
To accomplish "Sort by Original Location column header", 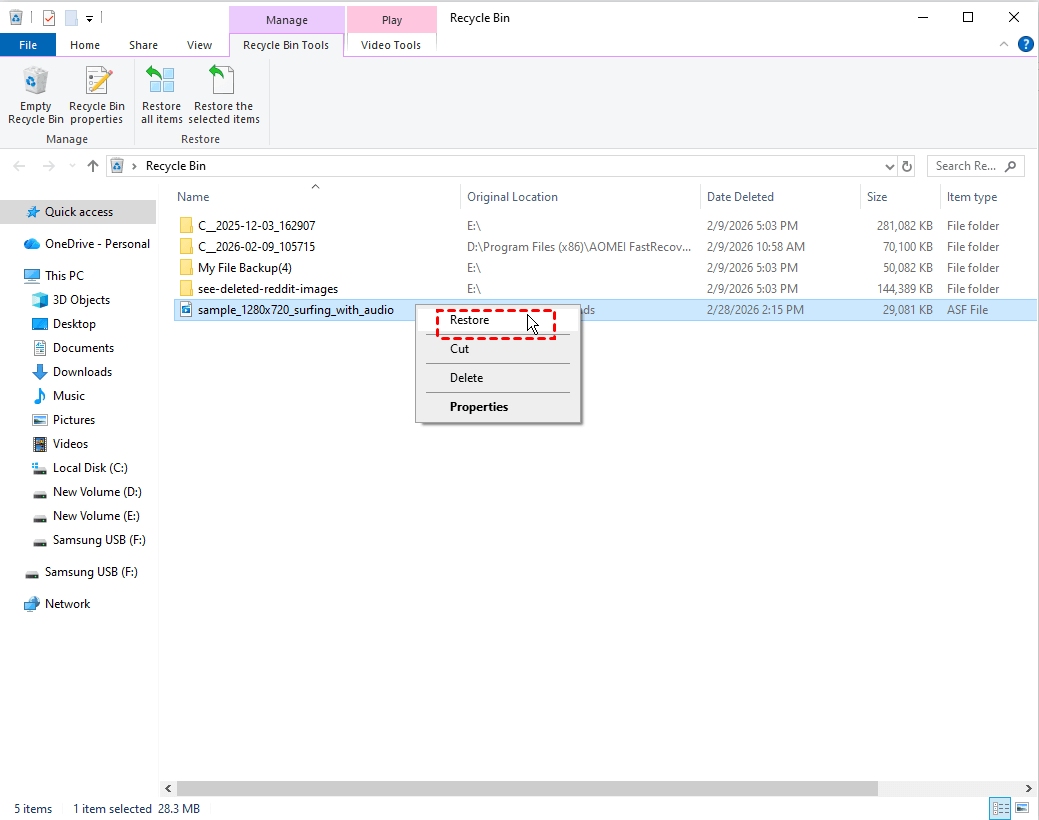I will coord(580,197).
